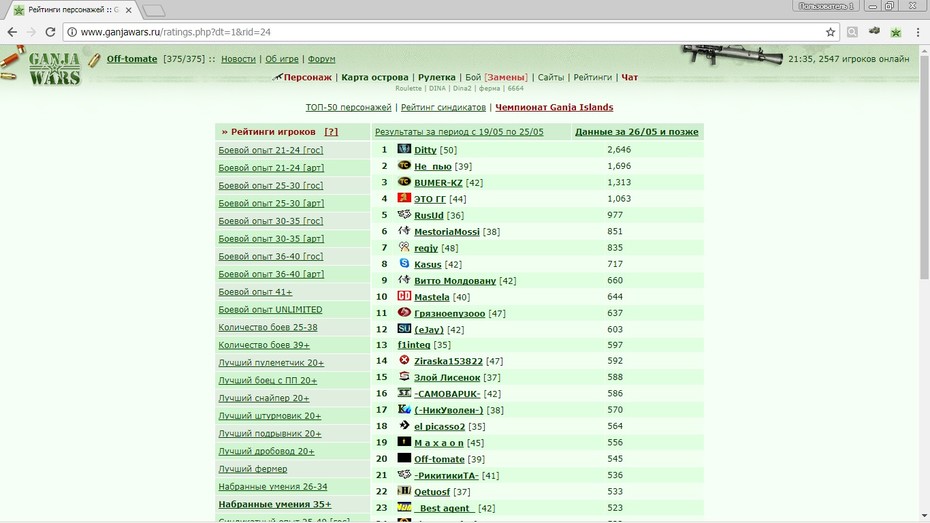This screenshot has width=930, height=523.
Task: Open the Roulette quick link
Action: click(x=408, y=88)
